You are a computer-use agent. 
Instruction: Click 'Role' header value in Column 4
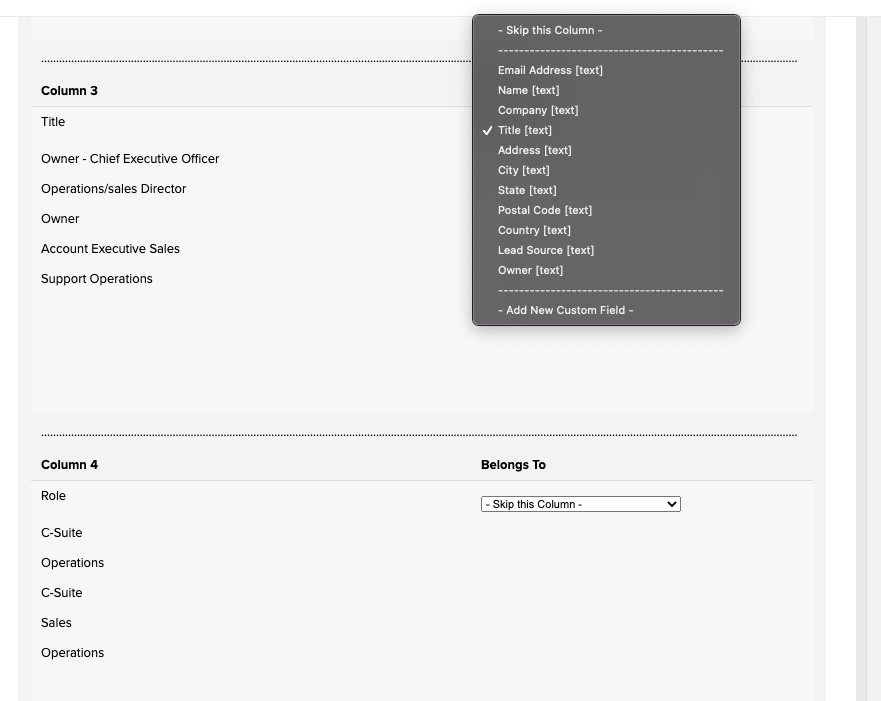[x=53, y=496]
